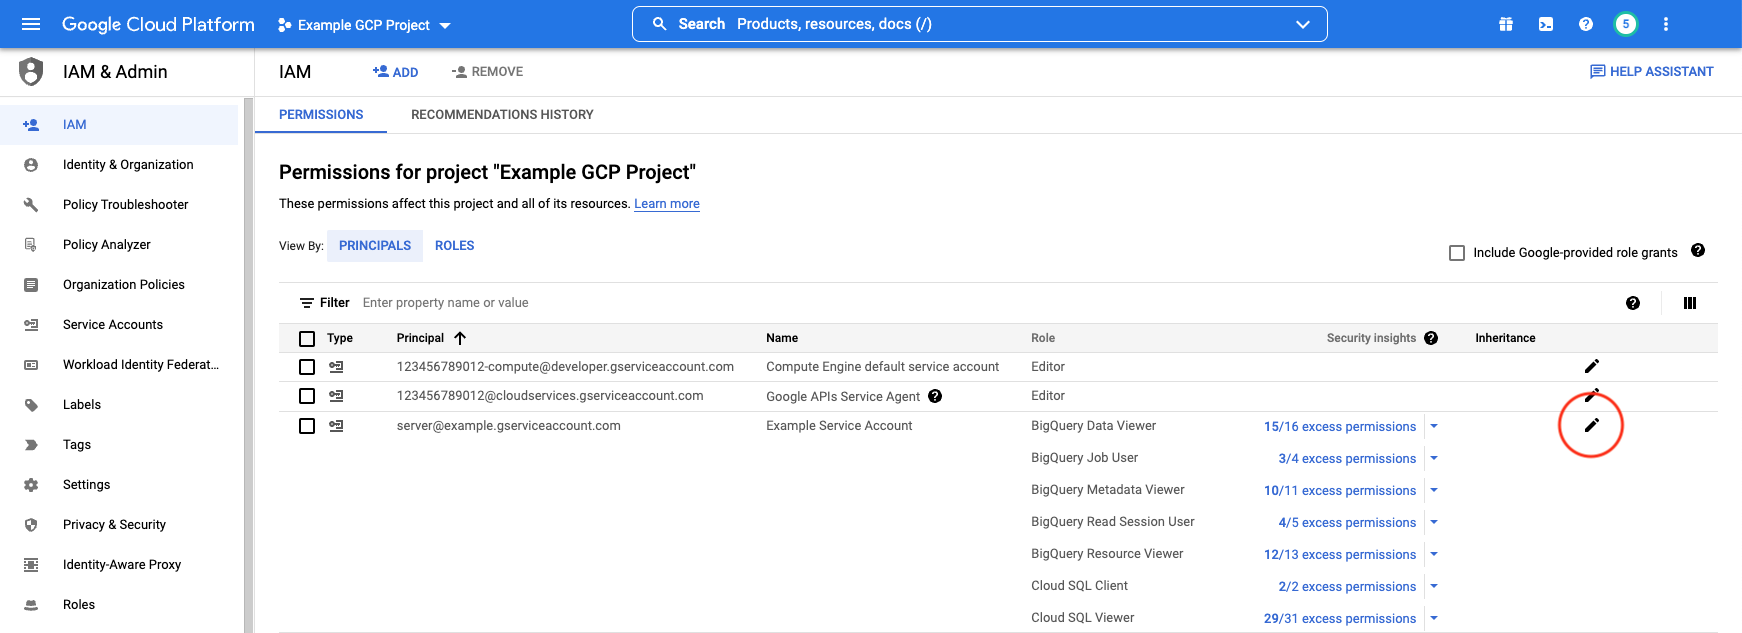Click the Cloud SQL Client role text
The width and height of the screenshot is (1742, 633).
[1079, 586]
